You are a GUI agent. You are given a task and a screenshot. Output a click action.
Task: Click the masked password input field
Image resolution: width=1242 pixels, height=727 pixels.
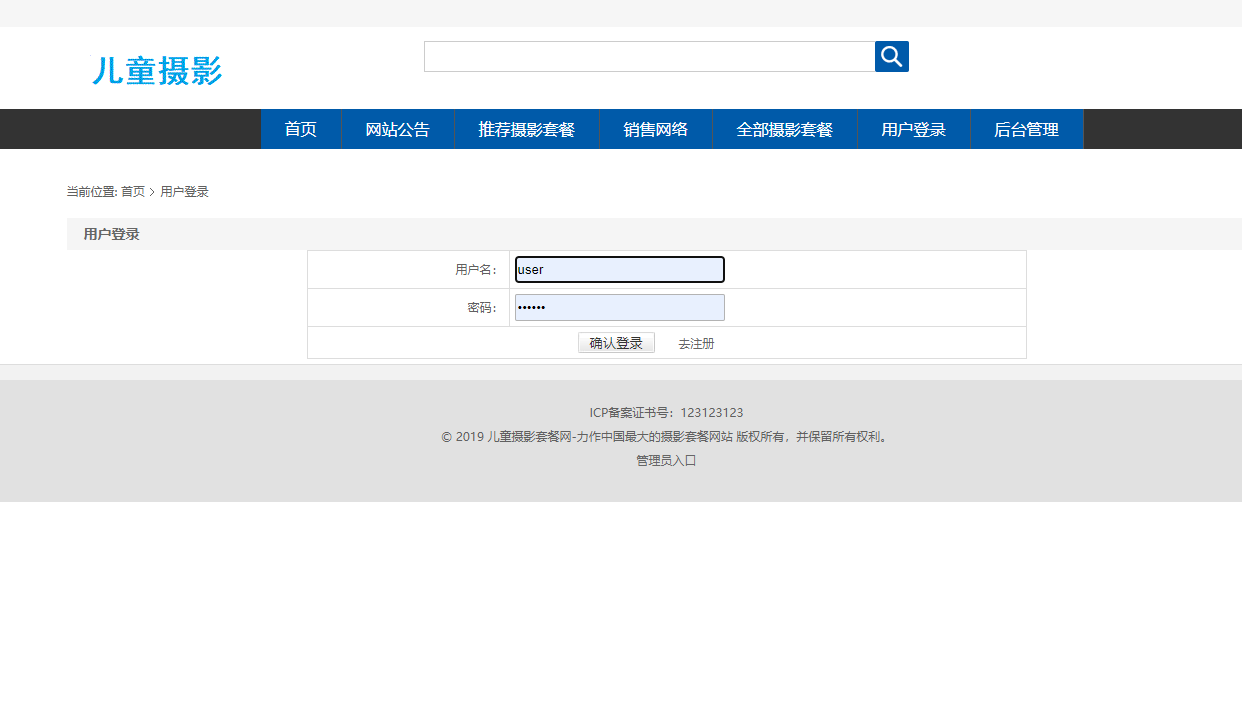619,307
